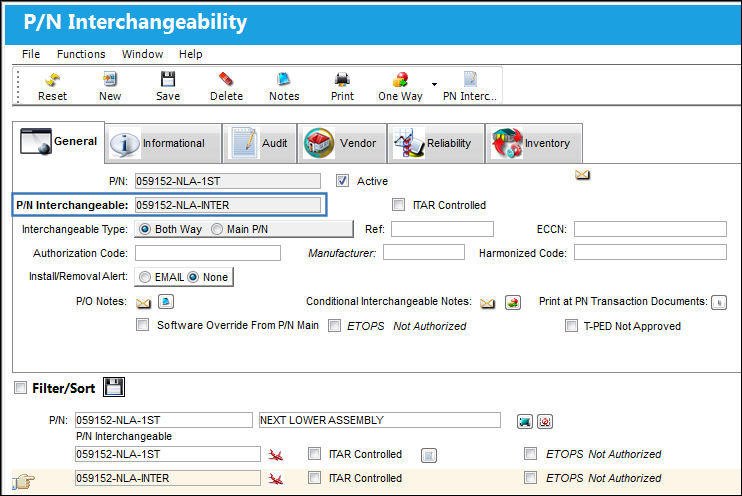Open the One Way dropdown arrow
Image resolution: width=742 pixels, height=496 pixels.
(x=434, y=85)
